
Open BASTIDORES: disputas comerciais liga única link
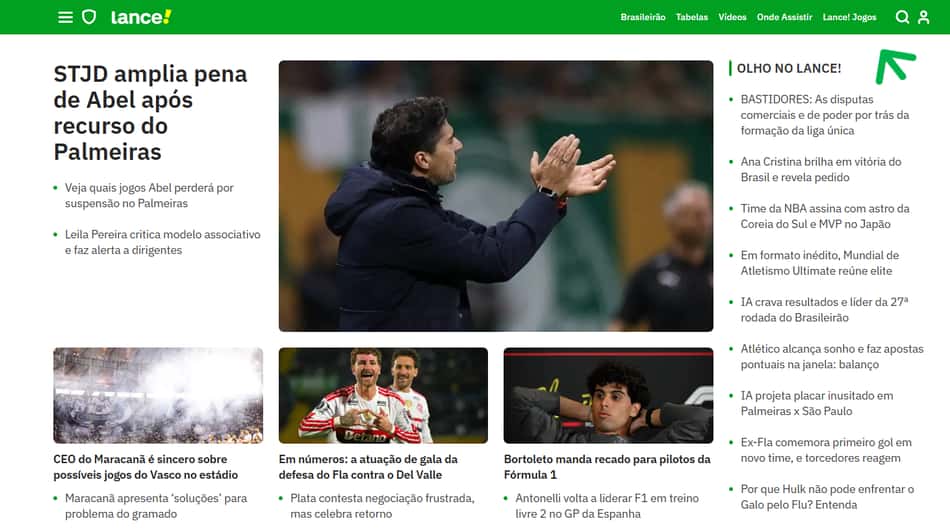pos(825,115)
